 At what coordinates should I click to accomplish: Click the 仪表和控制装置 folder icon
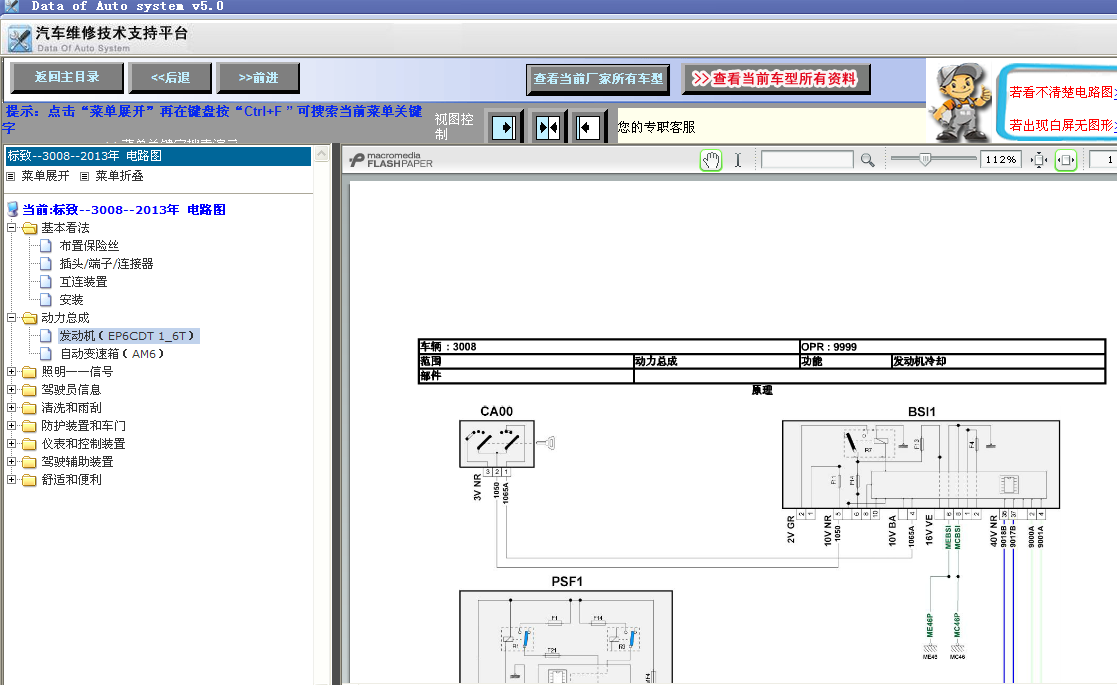(29, 444)
